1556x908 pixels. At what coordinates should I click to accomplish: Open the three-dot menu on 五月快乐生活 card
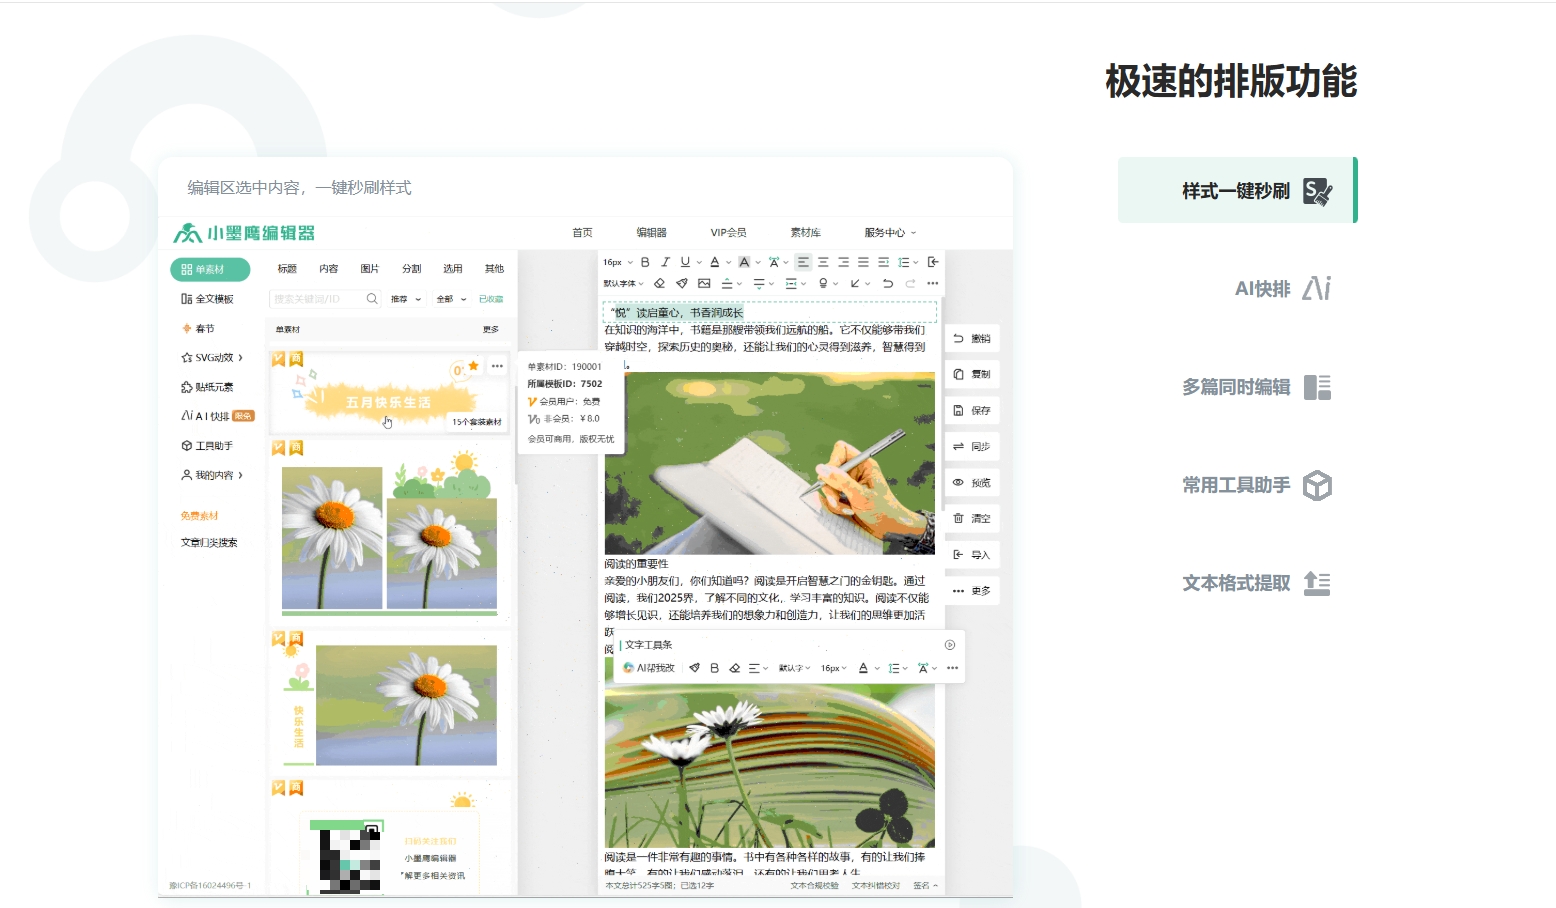pyautogui.click(x=497, y=366)
